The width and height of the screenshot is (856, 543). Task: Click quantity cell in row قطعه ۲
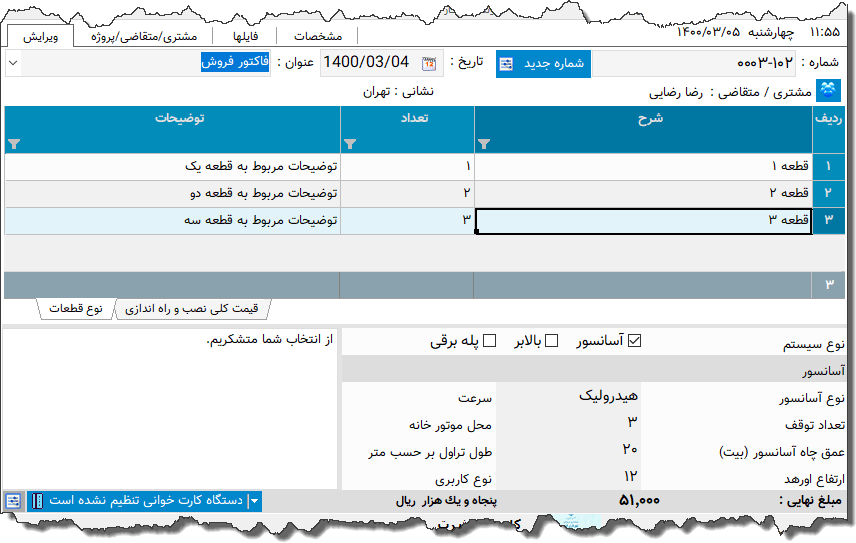[407, 193]
